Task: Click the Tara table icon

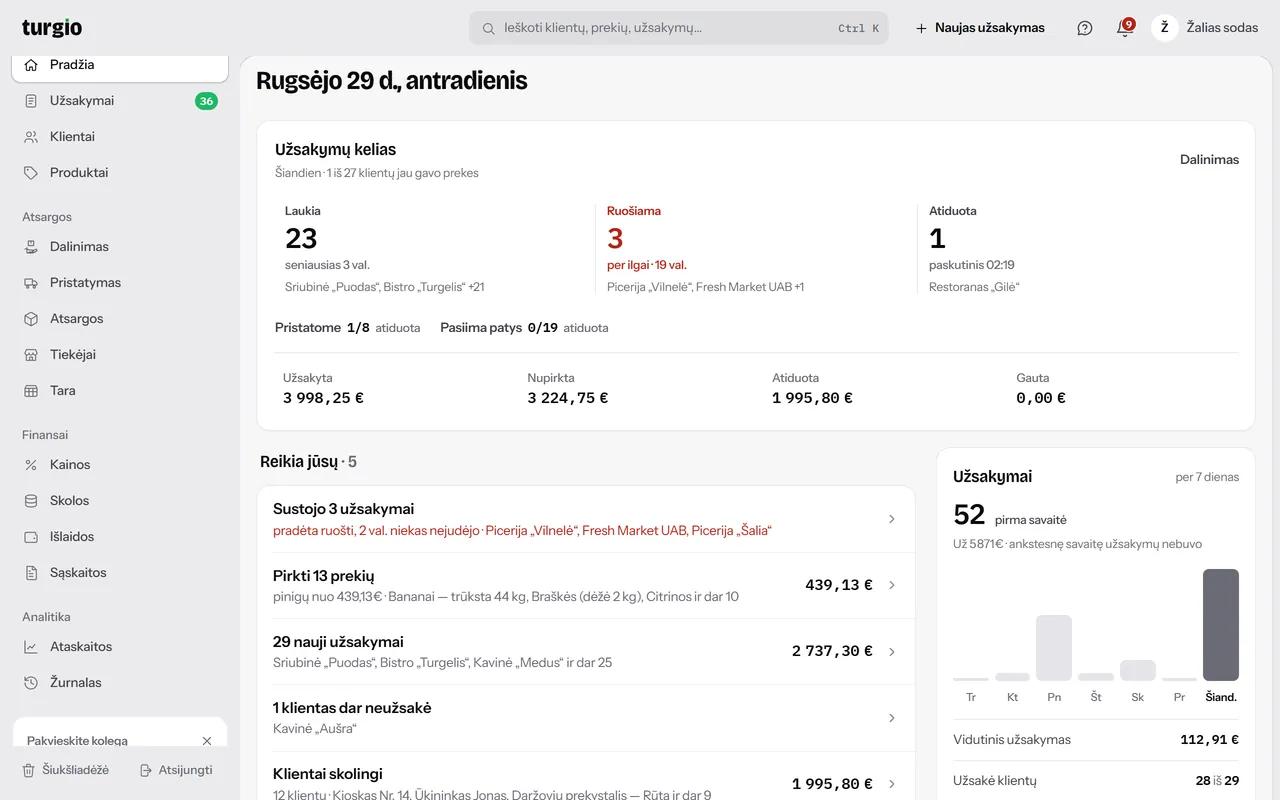Action: point(31,391)
